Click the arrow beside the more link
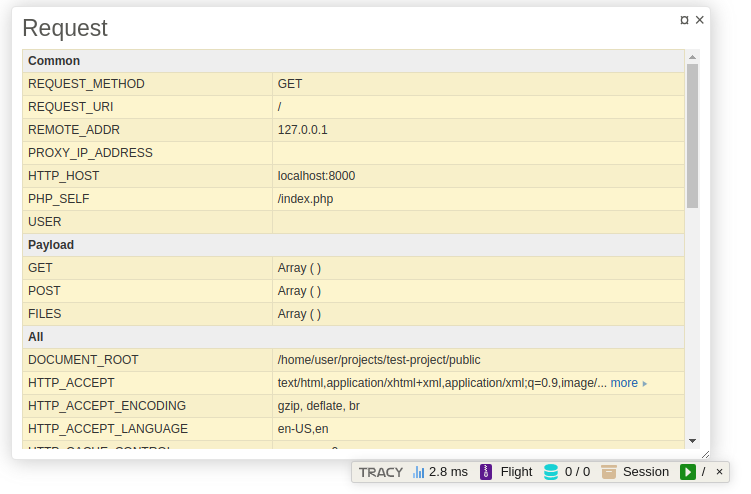Screen dimensions: 751x494 click(645, 383)
